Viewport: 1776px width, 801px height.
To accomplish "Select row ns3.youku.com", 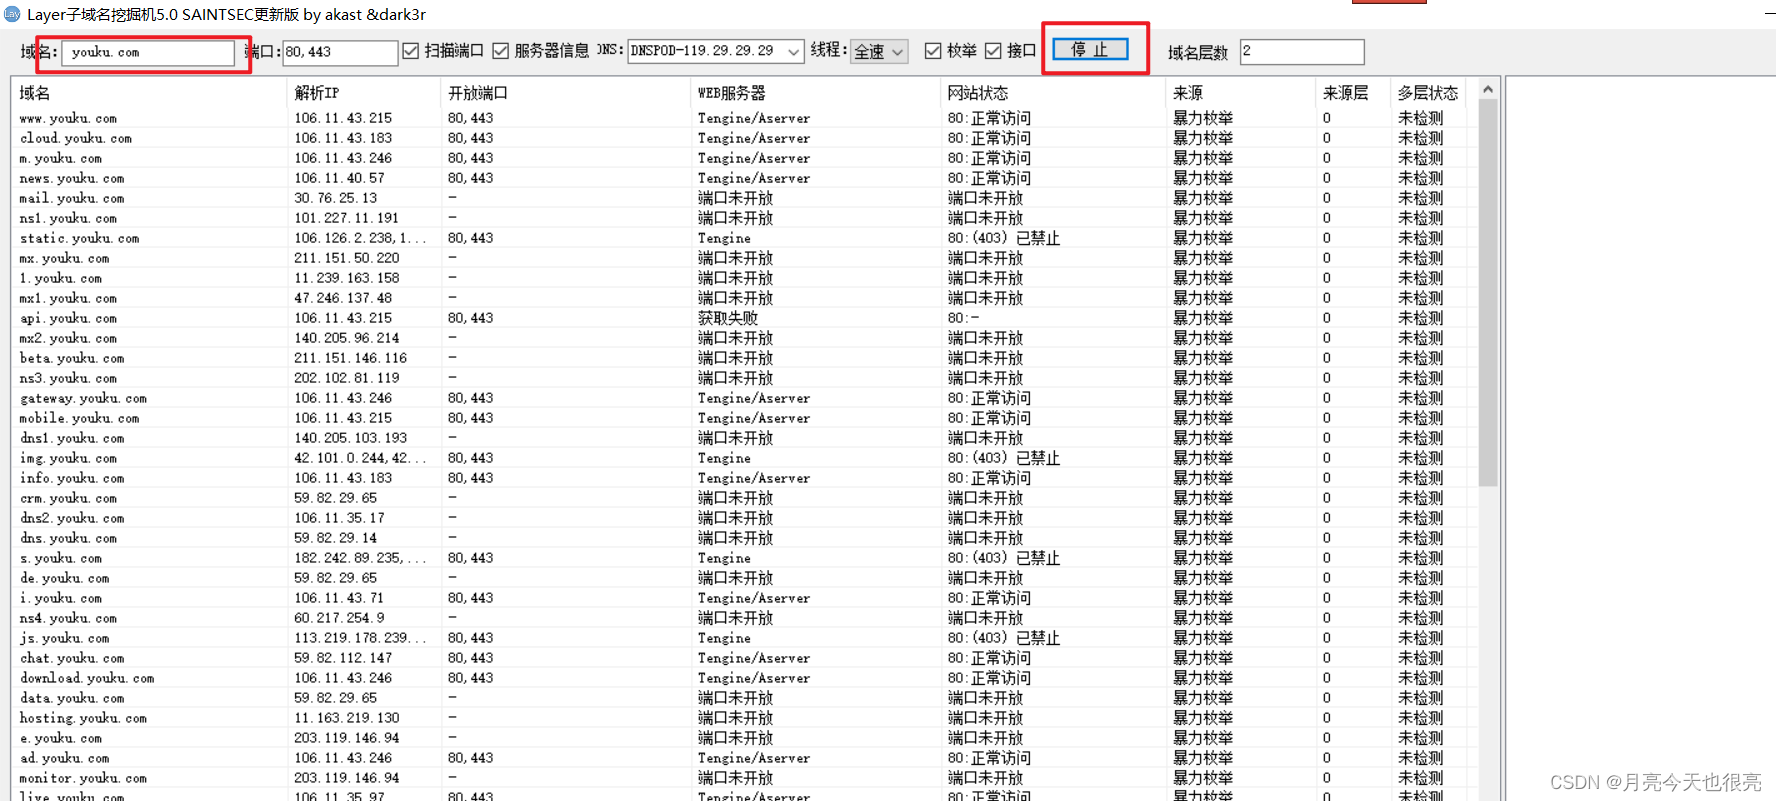I will (x=745, y=378).
